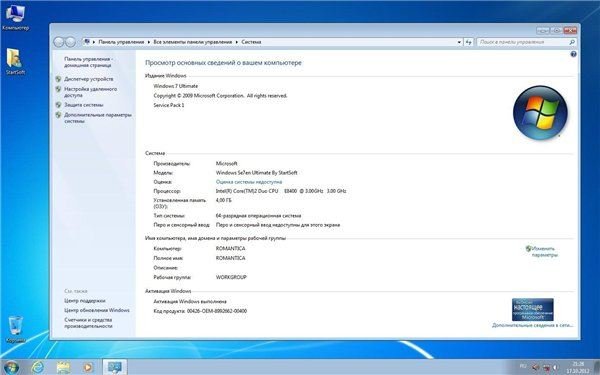Screen dimensions: 600x375
Task: Click the WORKGROUP workgroup value
Action: point(231,277)
